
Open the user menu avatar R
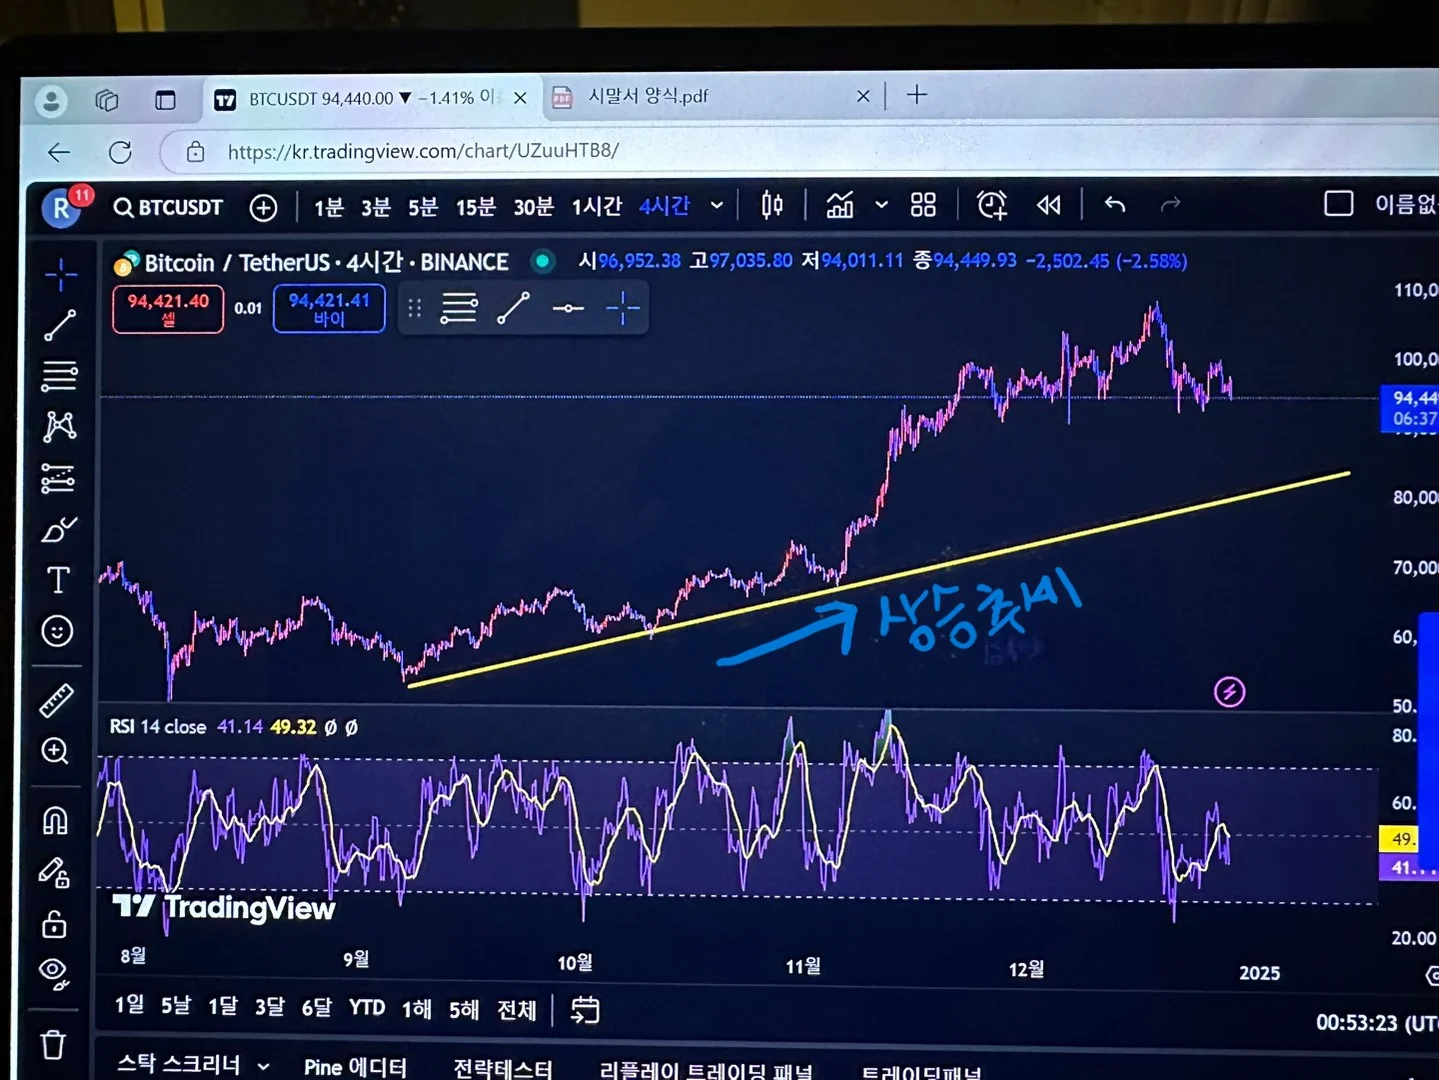pyautogui.click(x=62, y=207)
